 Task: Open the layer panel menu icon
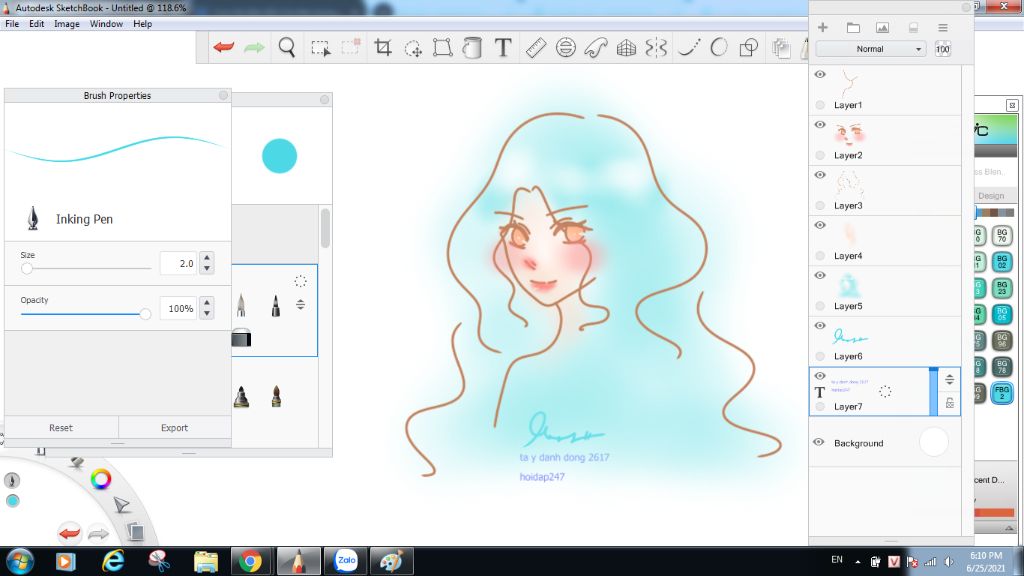[x=942, y=27]
